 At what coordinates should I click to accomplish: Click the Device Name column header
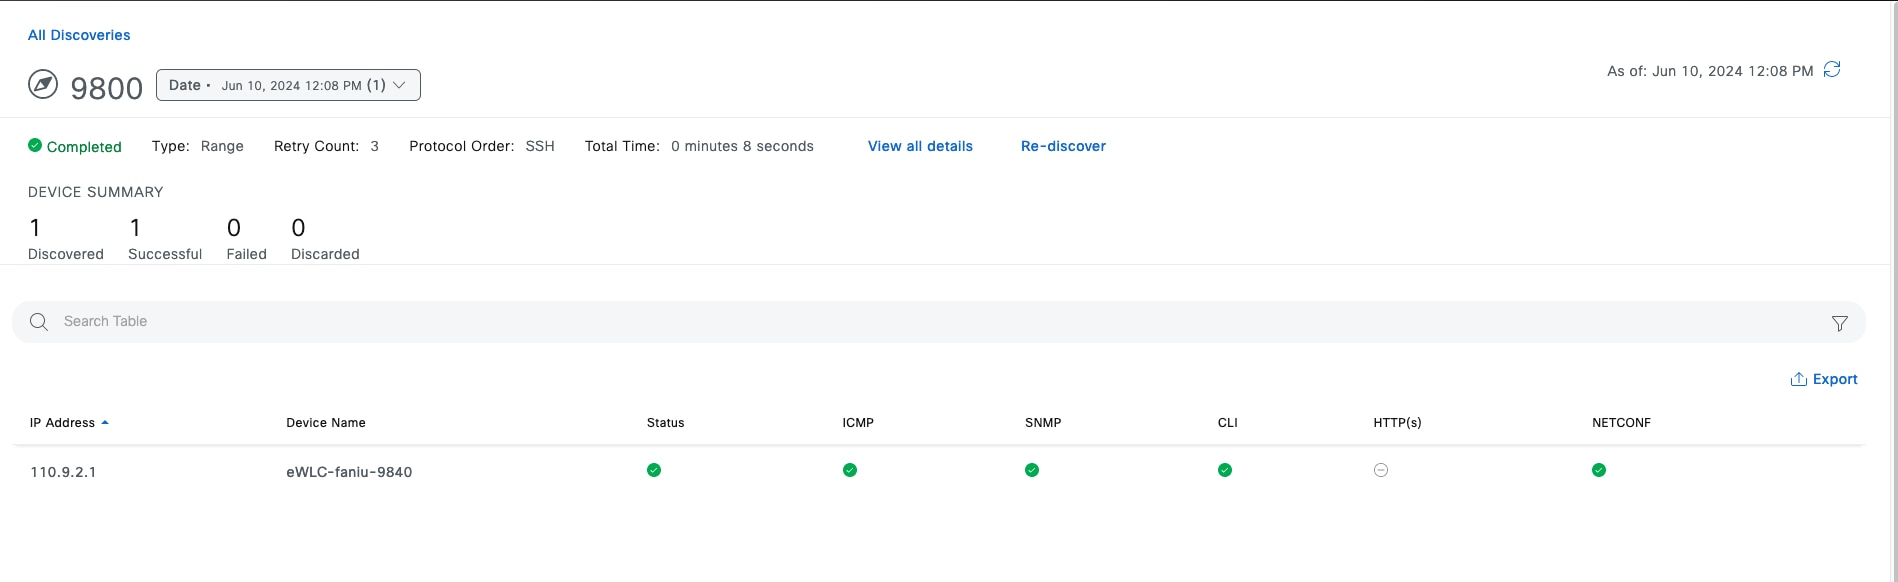tap(326, 423)
